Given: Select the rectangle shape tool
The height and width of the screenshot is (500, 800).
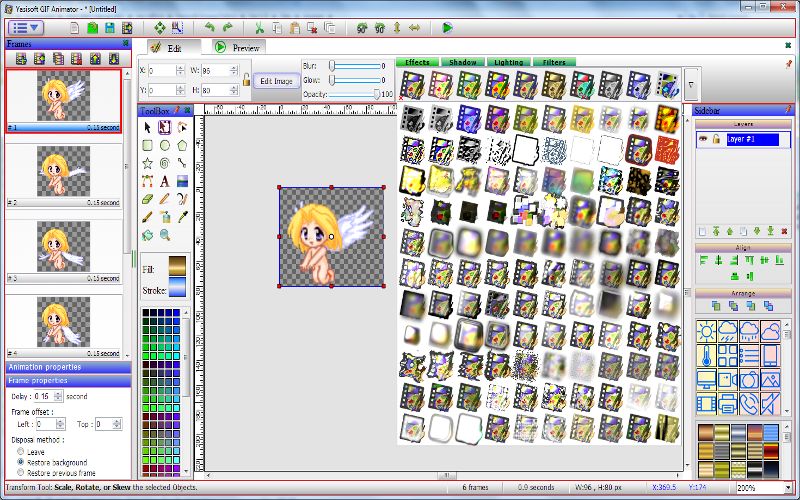Looking at the screenshot, I should (147, 145).
